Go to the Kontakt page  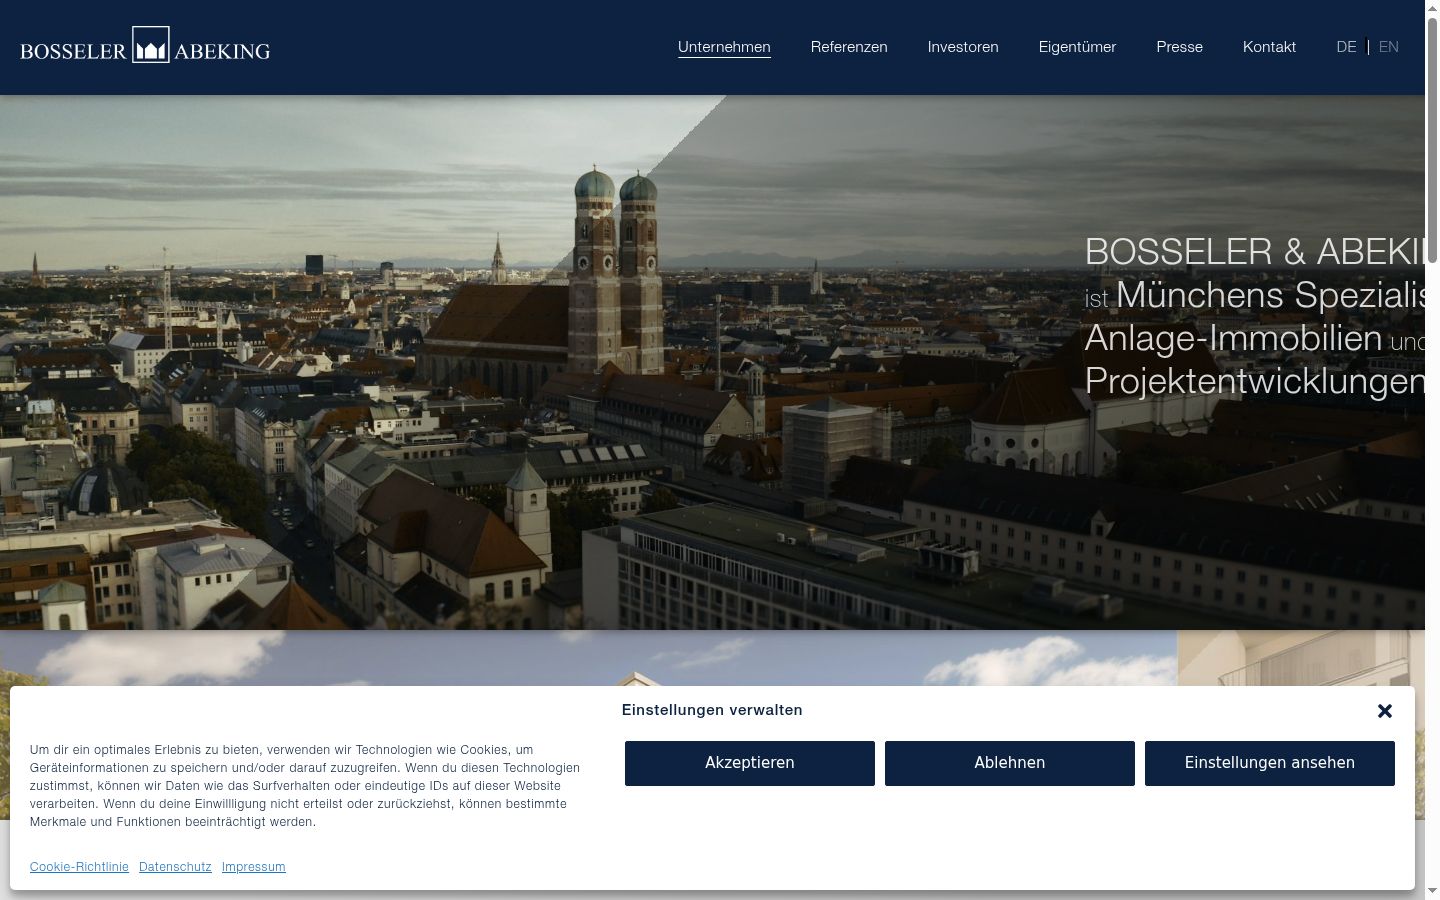pos(1269,47)
